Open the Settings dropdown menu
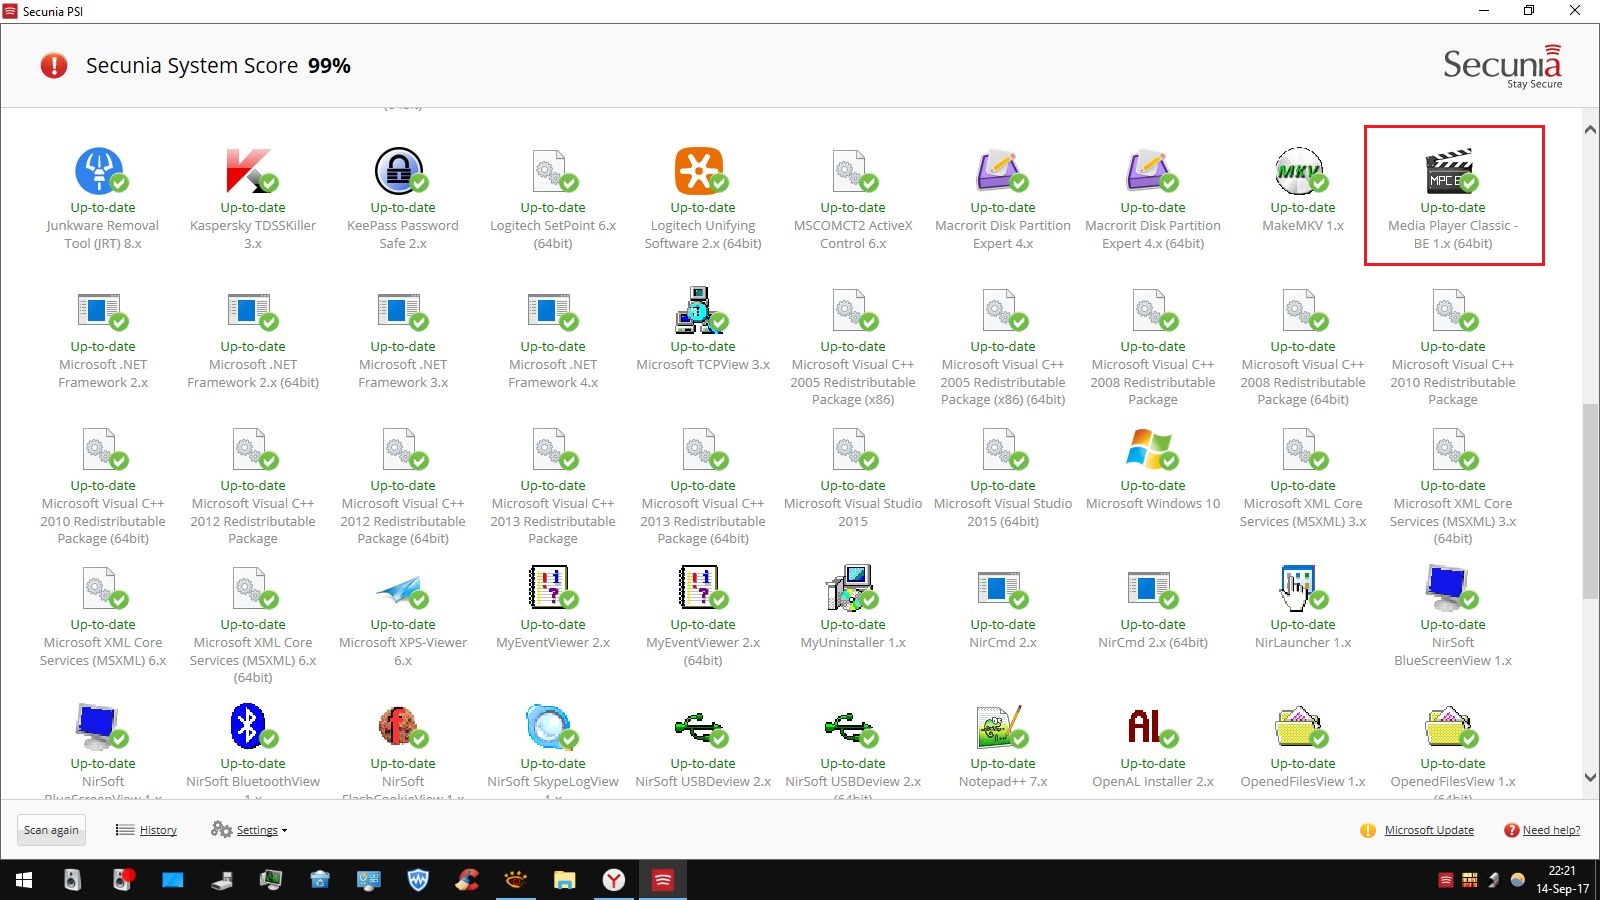Viewport: 1600px width, 900px height. tap(257, 830)
